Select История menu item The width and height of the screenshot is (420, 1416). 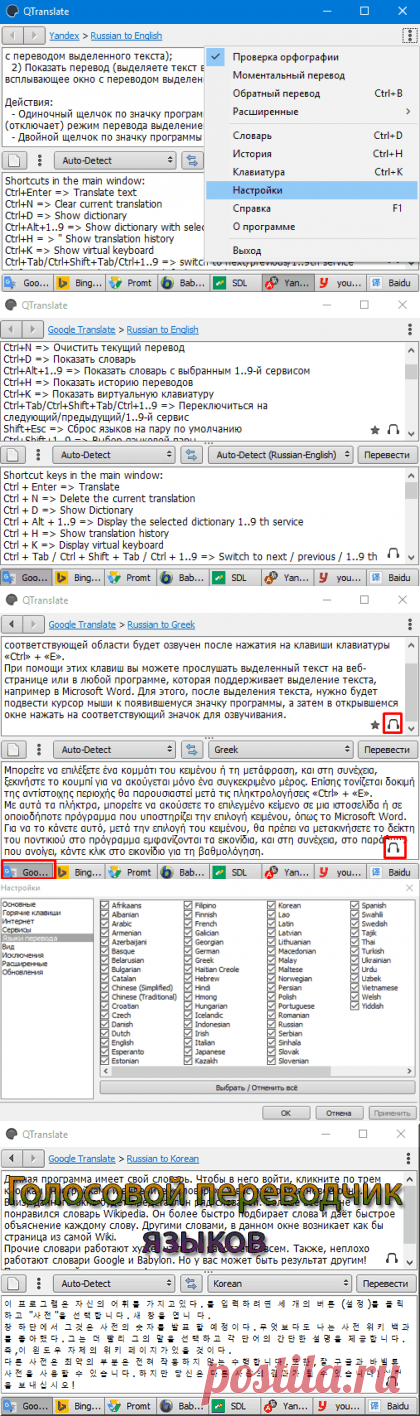coord(312,153)
